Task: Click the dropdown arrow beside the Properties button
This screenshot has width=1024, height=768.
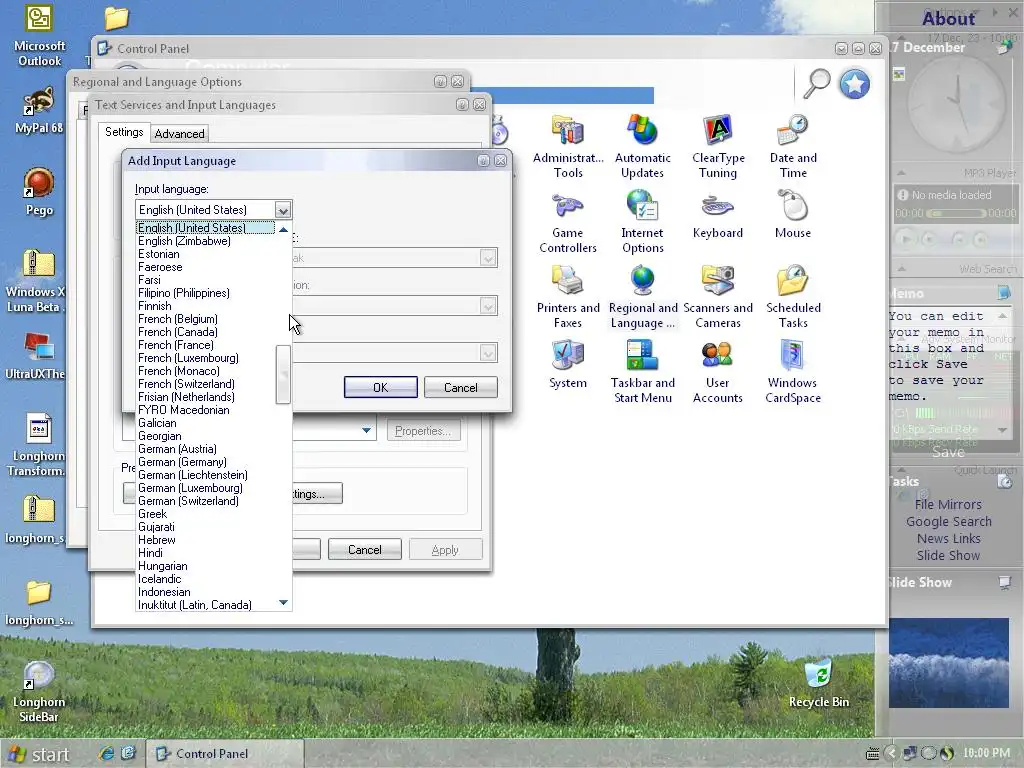Action: click(366, 430)
